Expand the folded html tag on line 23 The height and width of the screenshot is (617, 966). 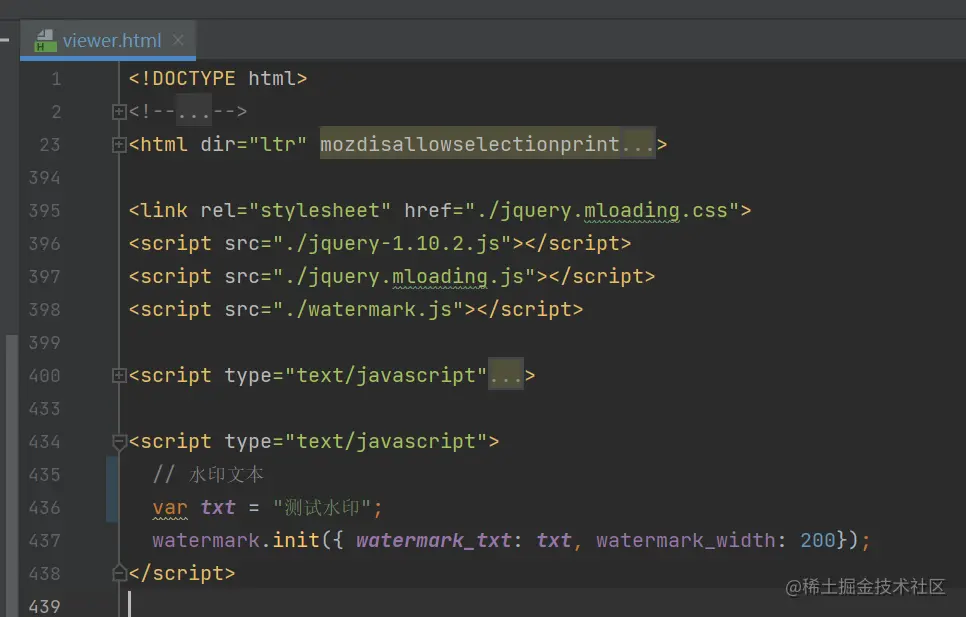point(119,145)
